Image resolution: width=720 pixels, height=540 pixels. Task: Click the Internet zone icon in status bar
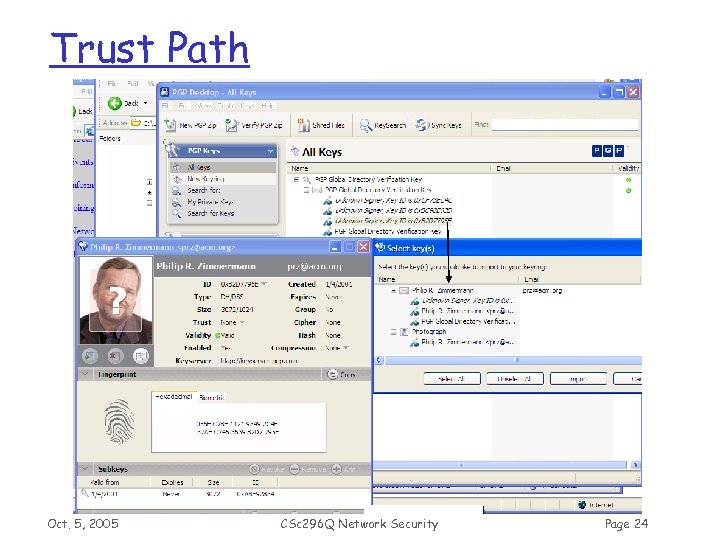pos(582,505)
